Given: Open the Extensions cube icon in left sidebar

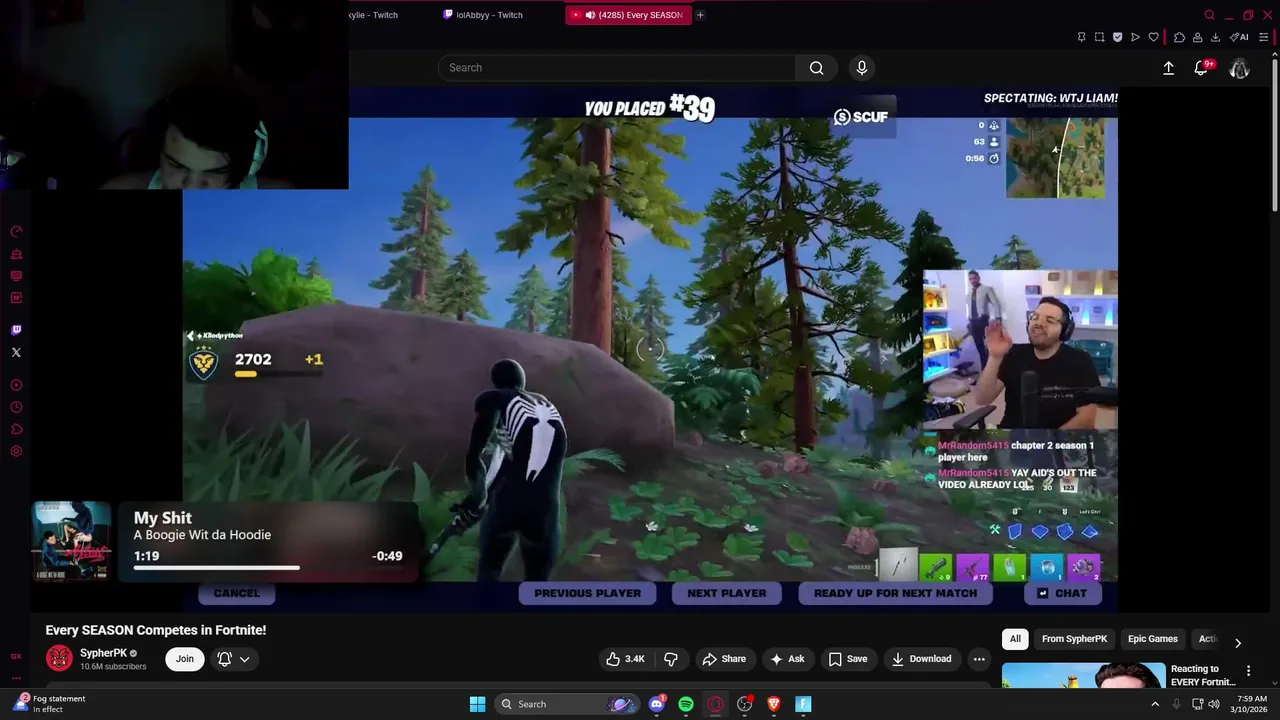Looking at the screenshot, I should coord(16,429).
